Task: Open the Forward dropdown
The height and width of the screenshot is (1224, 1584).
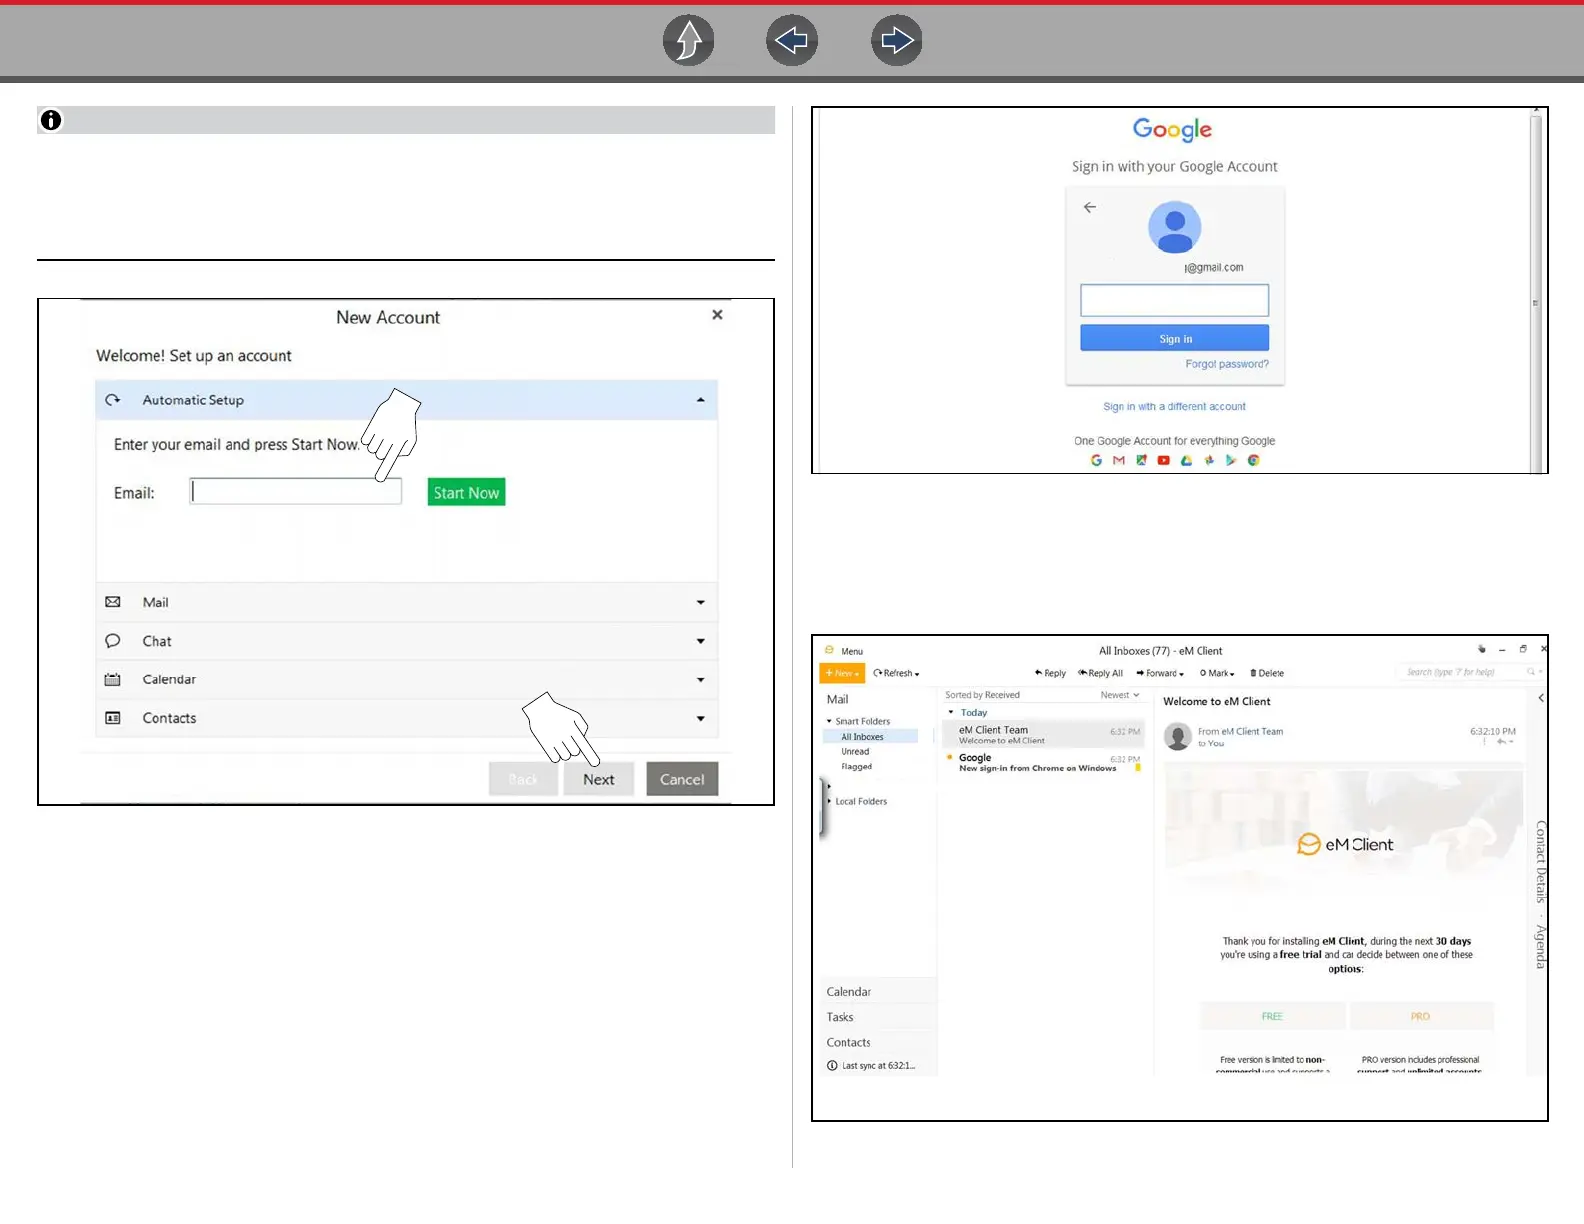Action: click(1160, 673)
